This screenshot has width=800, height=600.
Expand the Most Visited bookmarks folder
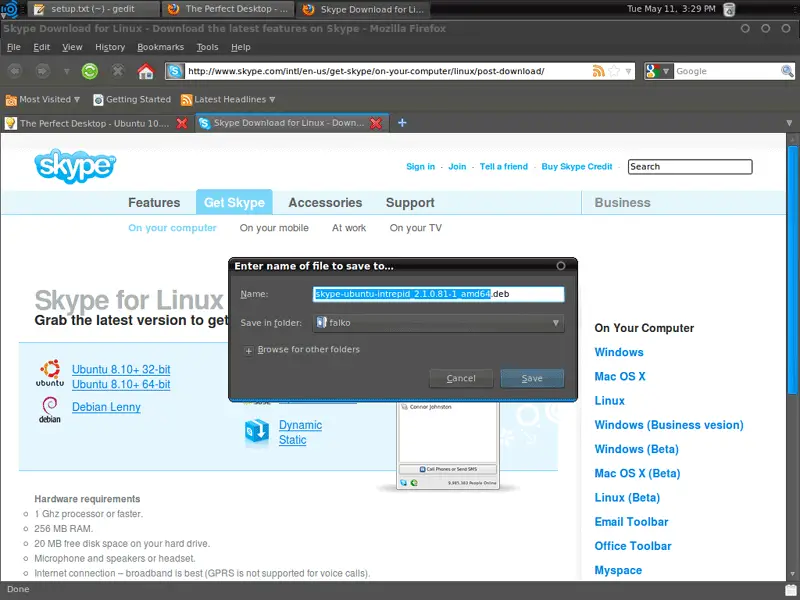pyautogui.click(x=43, y=99)
